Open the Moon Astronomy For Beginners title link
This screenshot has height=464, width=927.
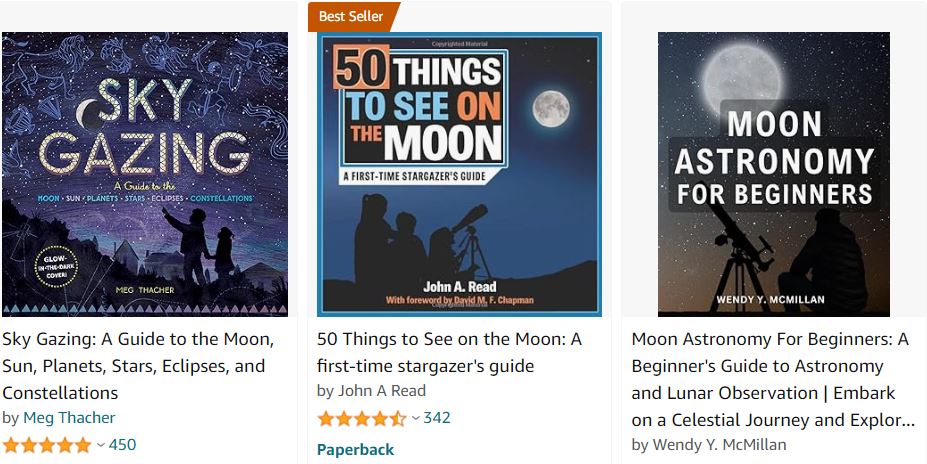[x=770, y=379]
